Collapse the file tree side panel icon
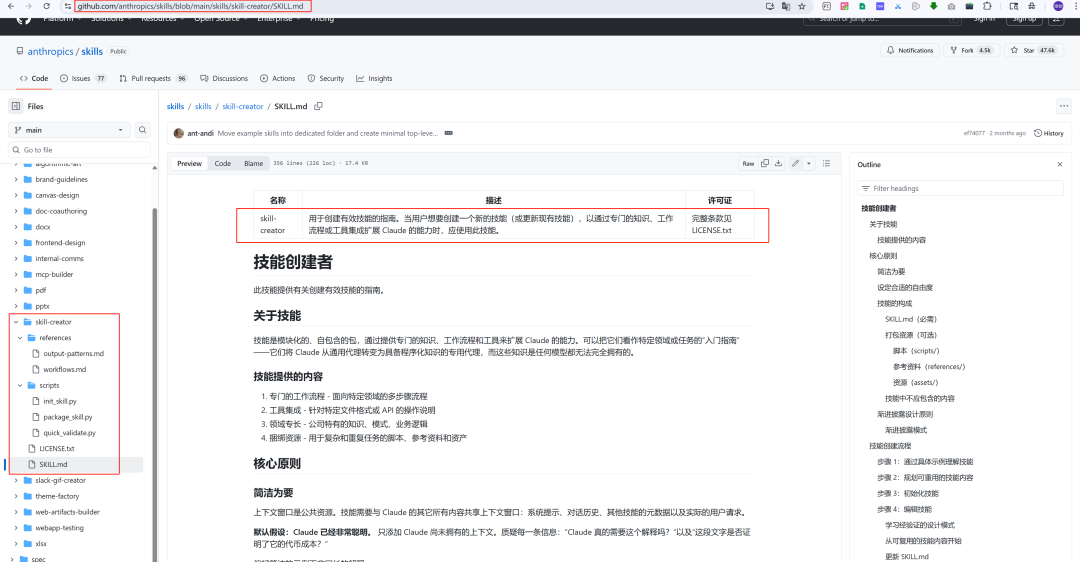Viewport: 1080px width, 562px height. (16, 106)
